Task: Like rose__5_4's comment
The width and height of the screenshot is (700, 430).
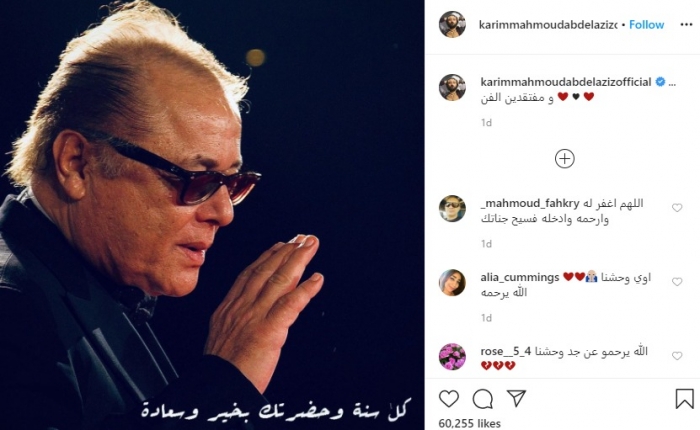Action: [x=677, y=356]
